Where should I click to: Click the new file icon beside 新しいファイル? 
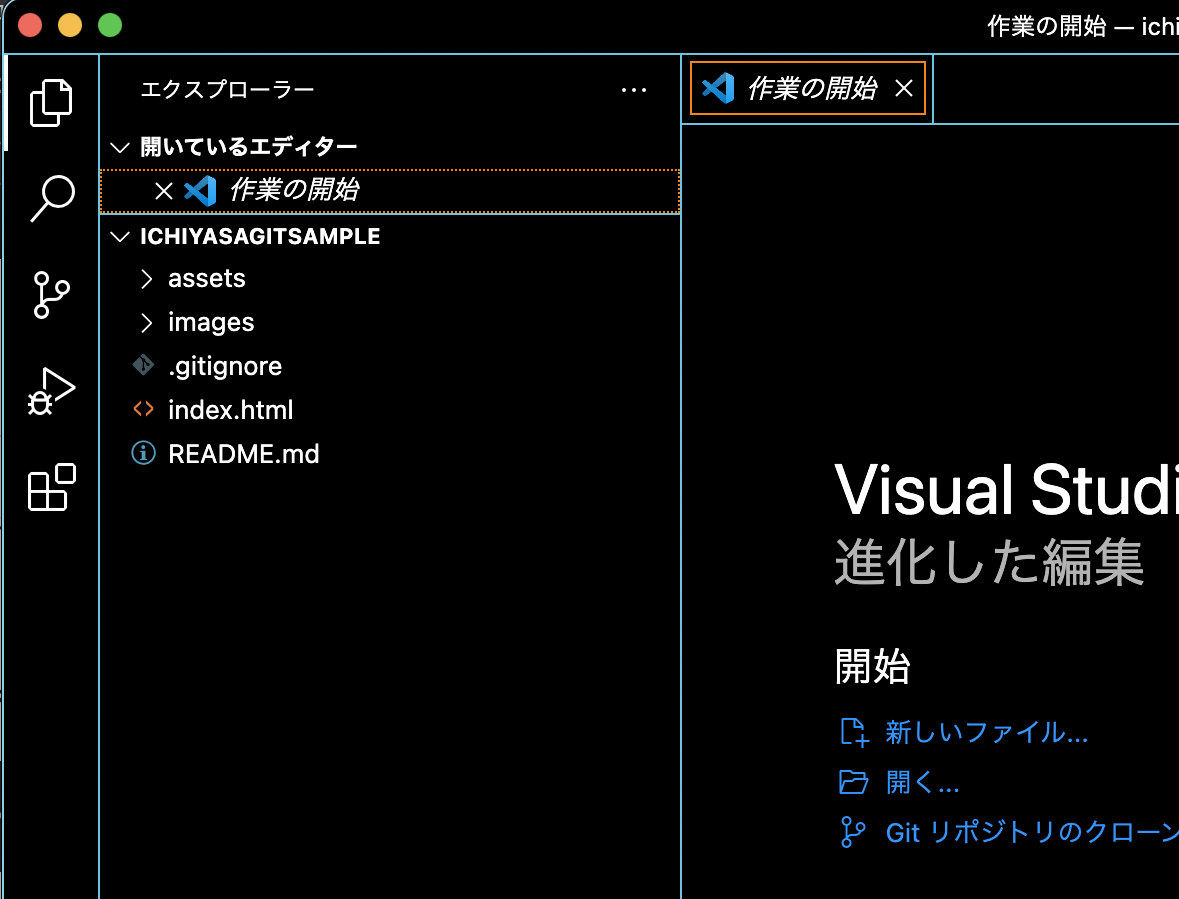pos(854,732)
